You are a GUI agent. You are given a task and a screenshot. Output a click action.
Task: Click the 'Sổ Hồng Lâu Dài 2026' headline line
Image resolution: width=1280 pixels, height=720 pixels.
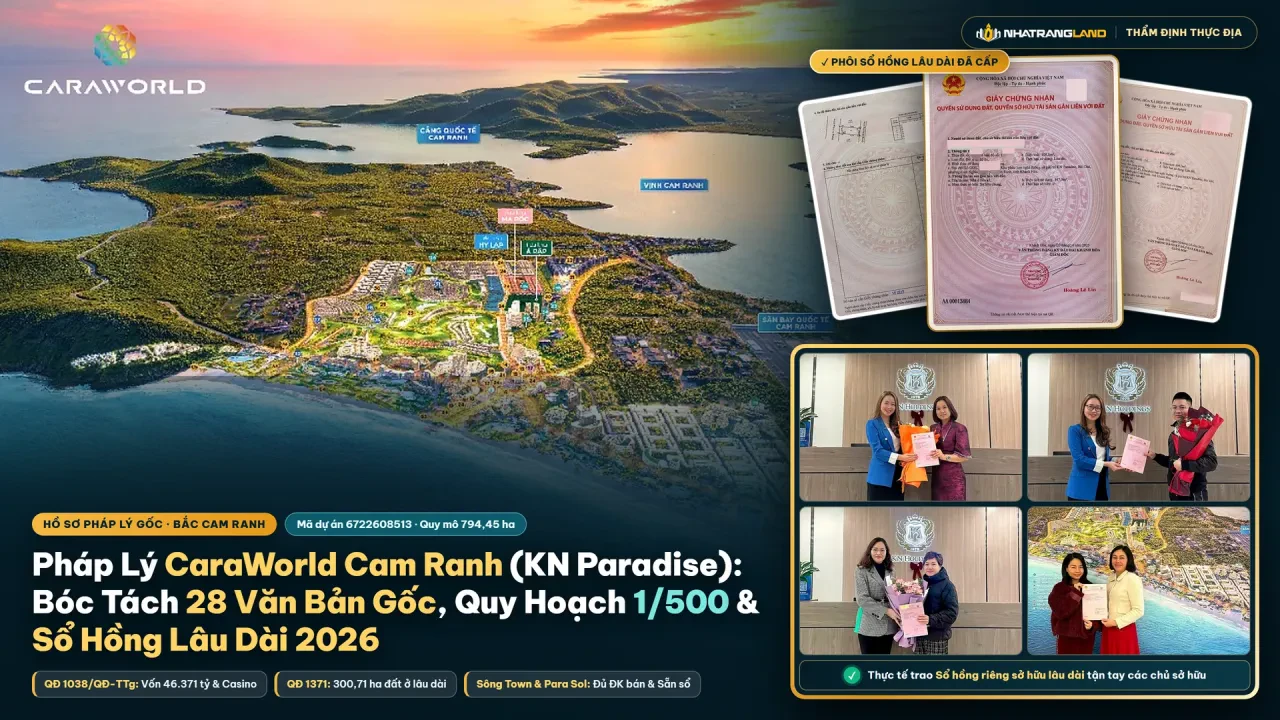206,638
